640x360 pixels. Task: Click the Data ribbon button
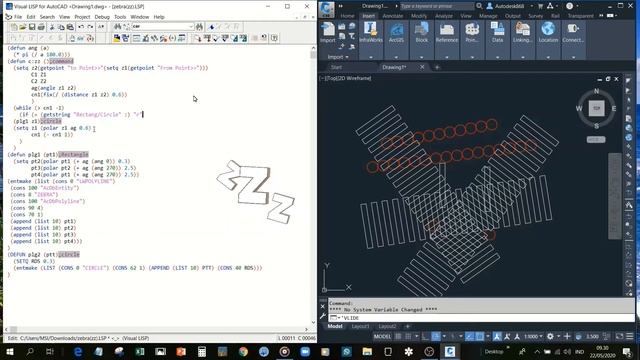coord(497,33)
